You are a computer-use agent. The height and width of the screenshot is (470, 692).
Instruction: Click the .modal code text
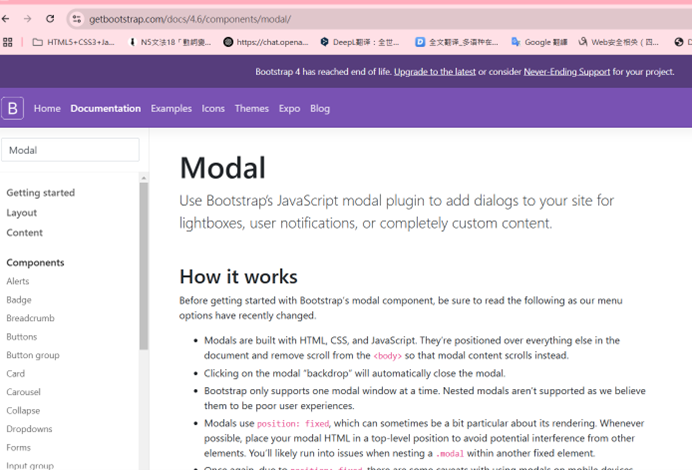(450, 454)
